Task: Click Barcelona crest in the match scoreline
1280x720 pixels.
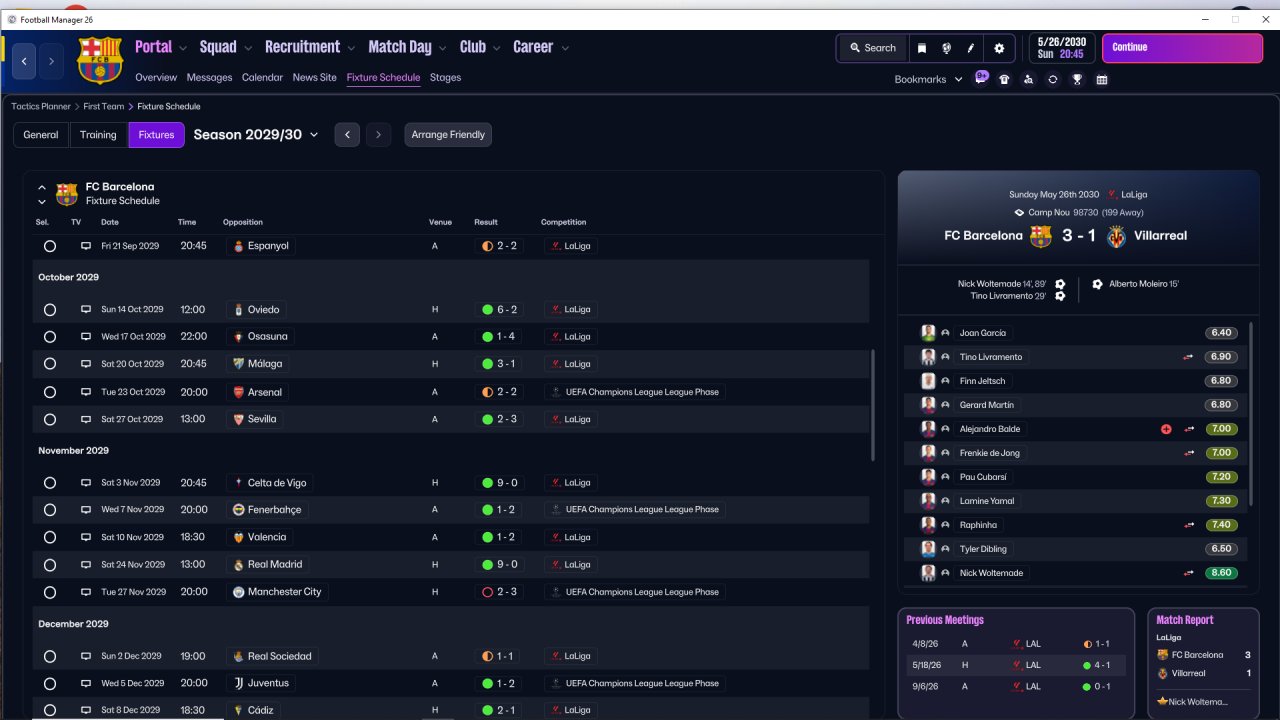Action: pyautogui.click(x=1041, y=236)
